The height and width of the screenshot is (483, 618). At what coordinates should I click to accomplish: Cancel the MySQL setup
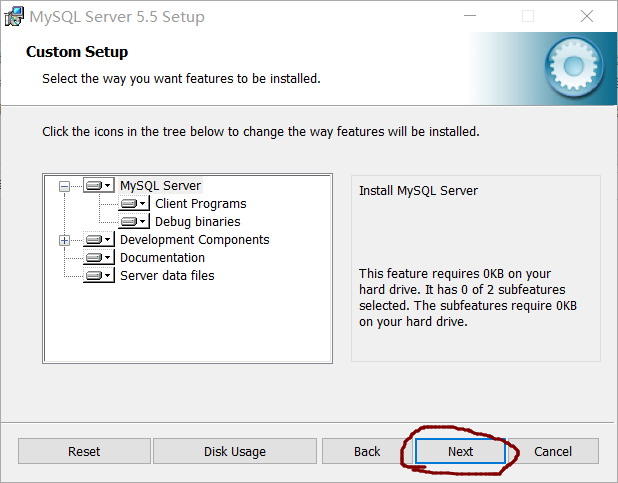point(553,451)
